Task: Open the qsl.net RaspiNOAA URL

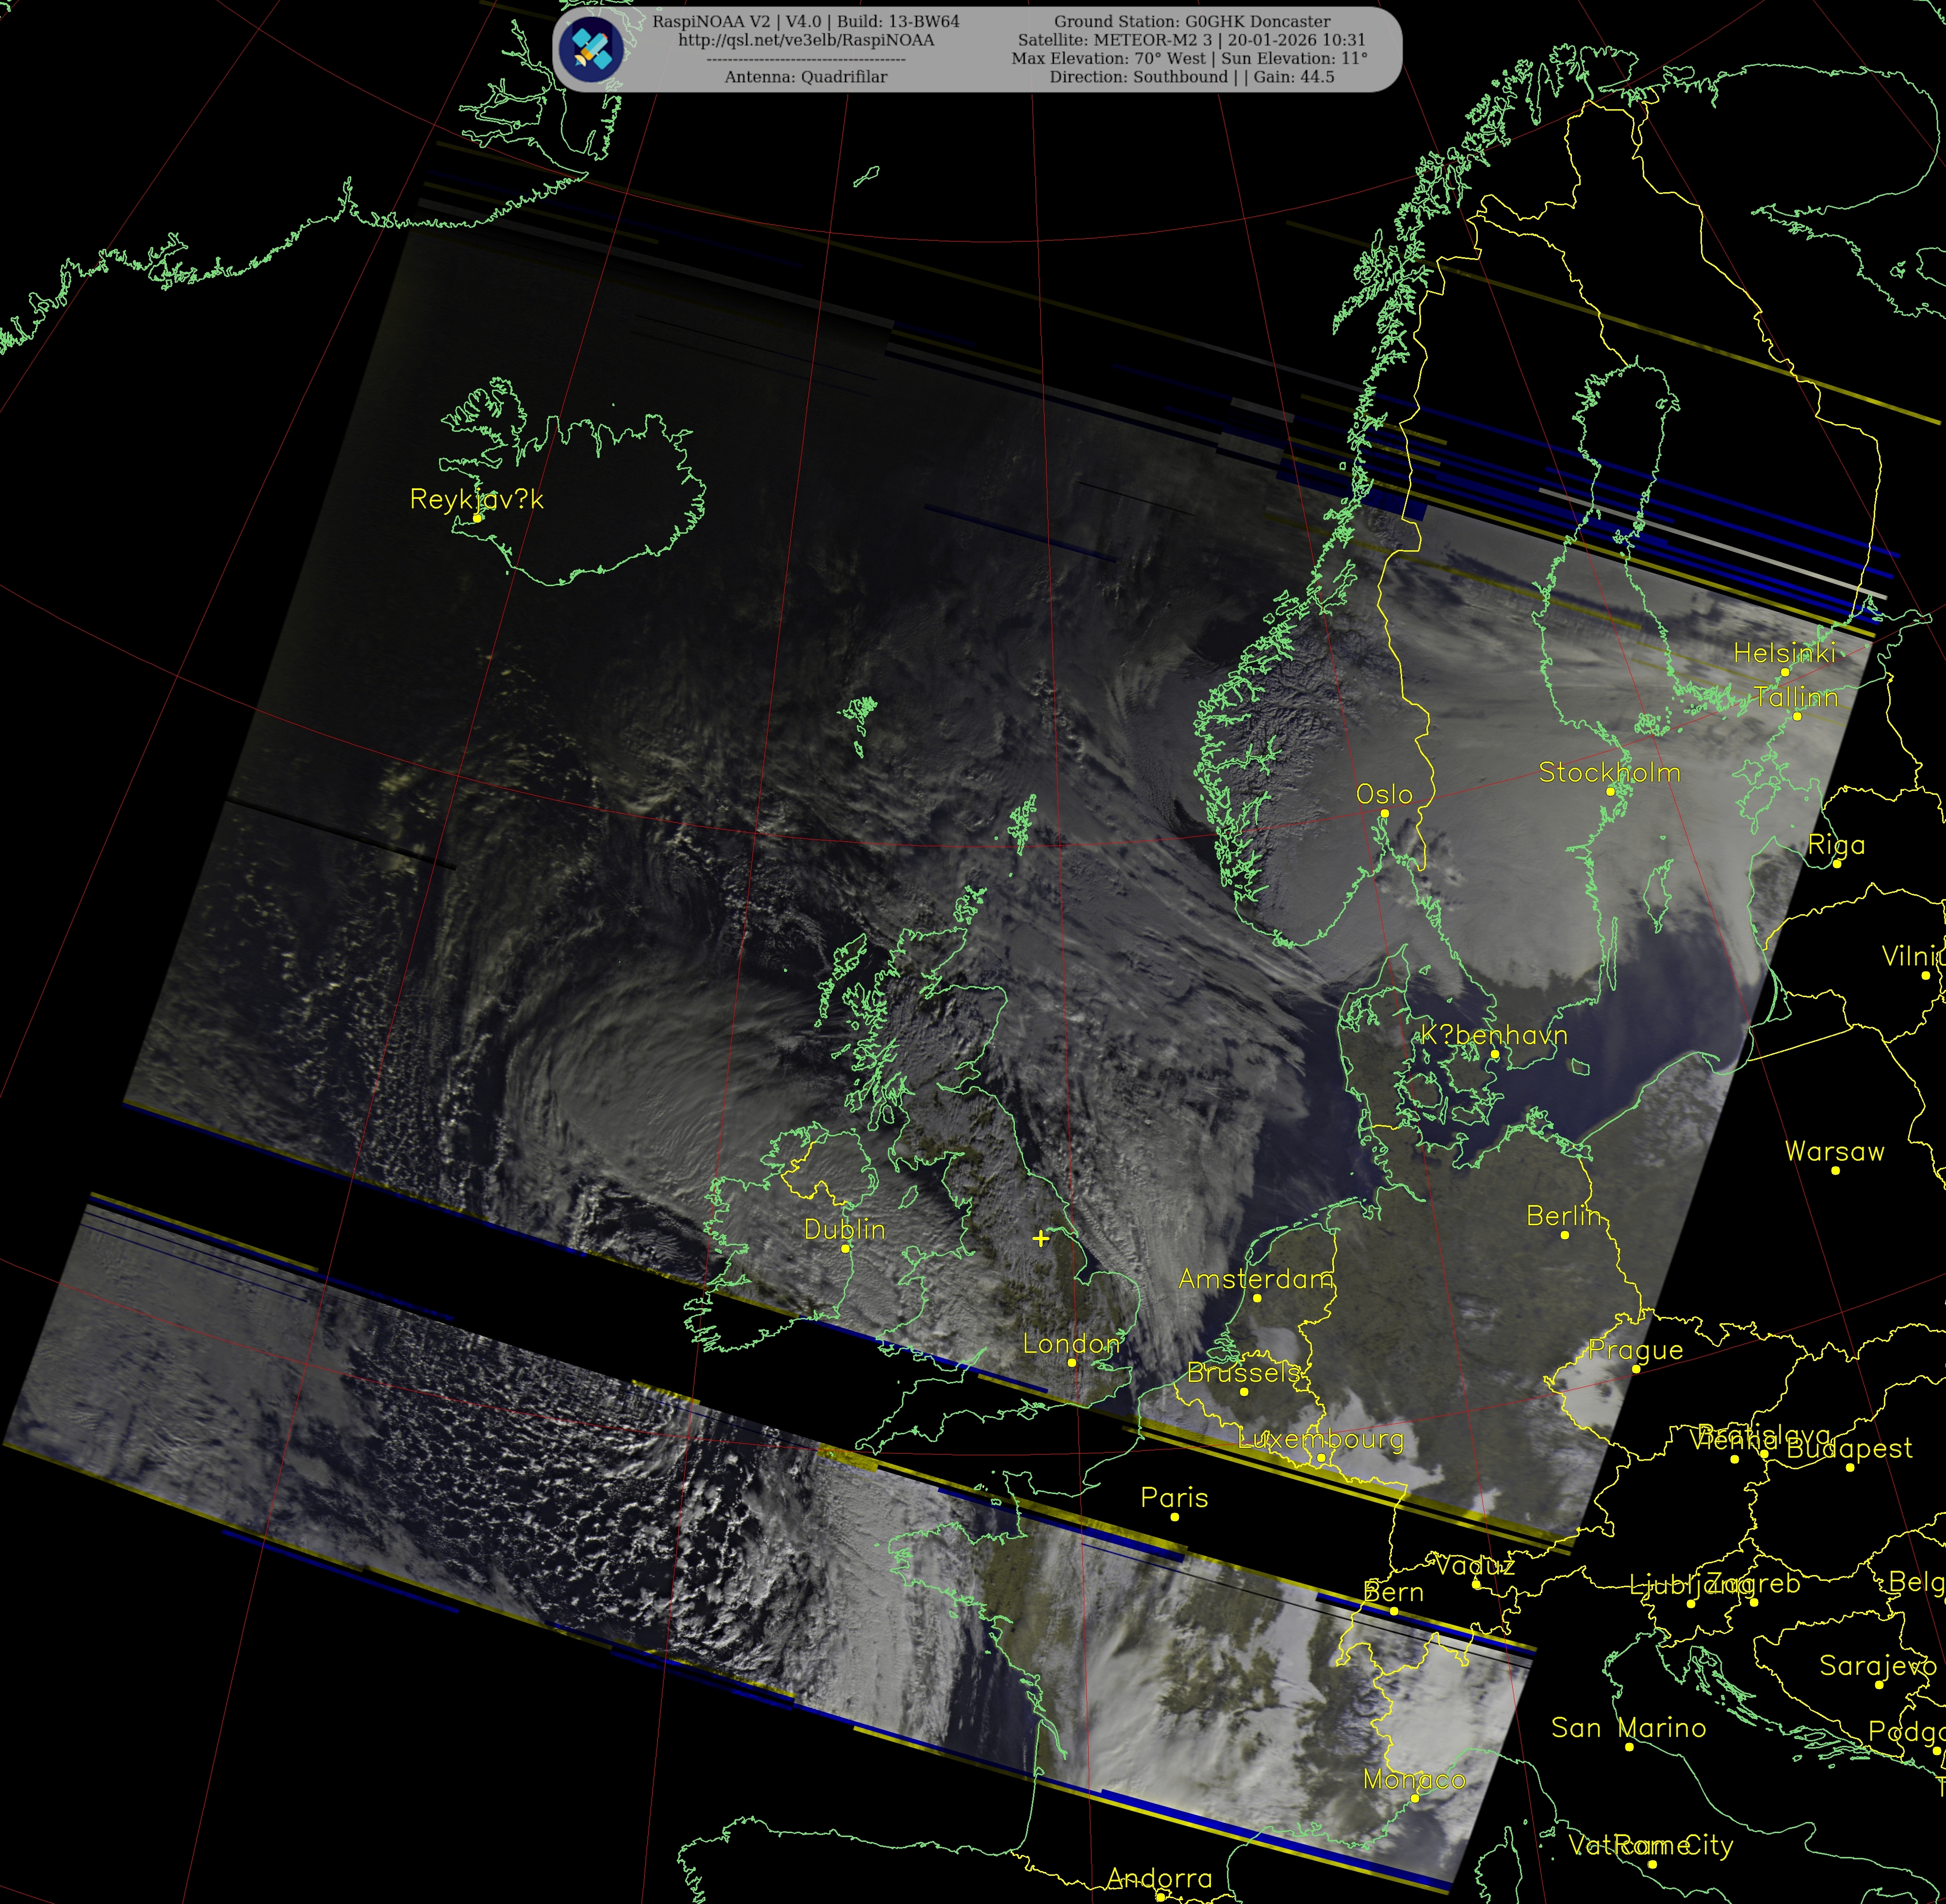Action: (x=806, y=40)
